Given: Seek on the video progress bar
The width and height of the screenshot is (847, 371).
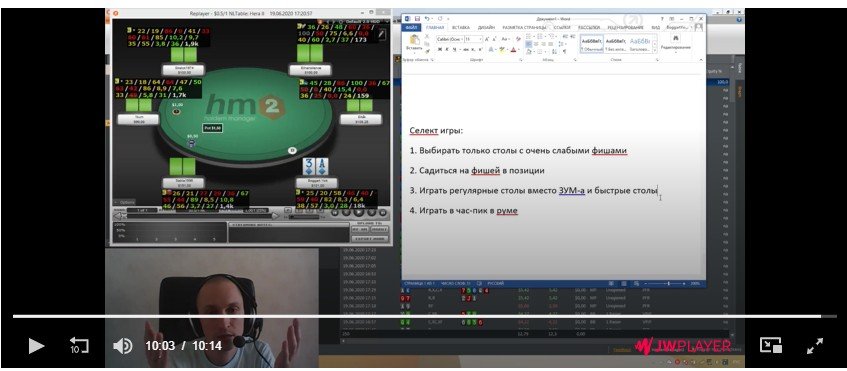Looking at the screenshot, I should point(417,316).
